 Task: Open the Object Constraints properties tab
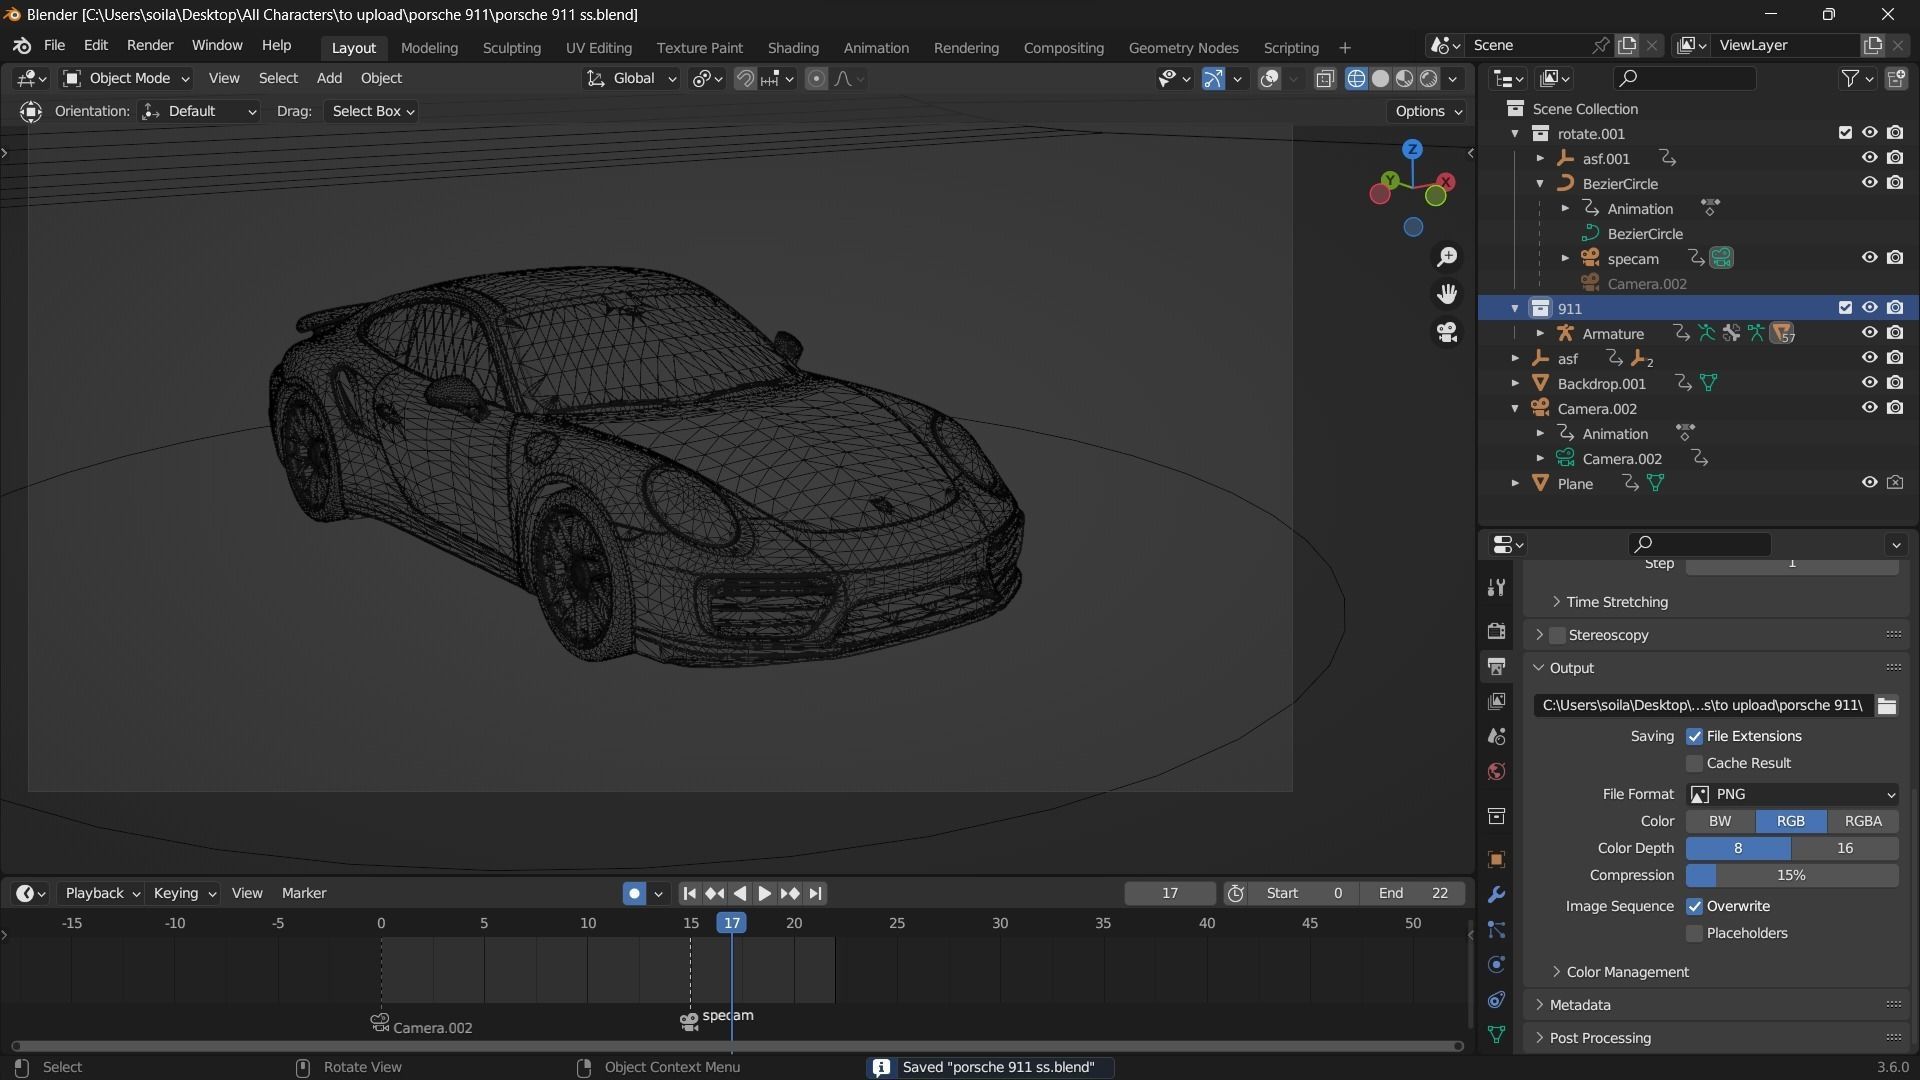[1496, 999]
